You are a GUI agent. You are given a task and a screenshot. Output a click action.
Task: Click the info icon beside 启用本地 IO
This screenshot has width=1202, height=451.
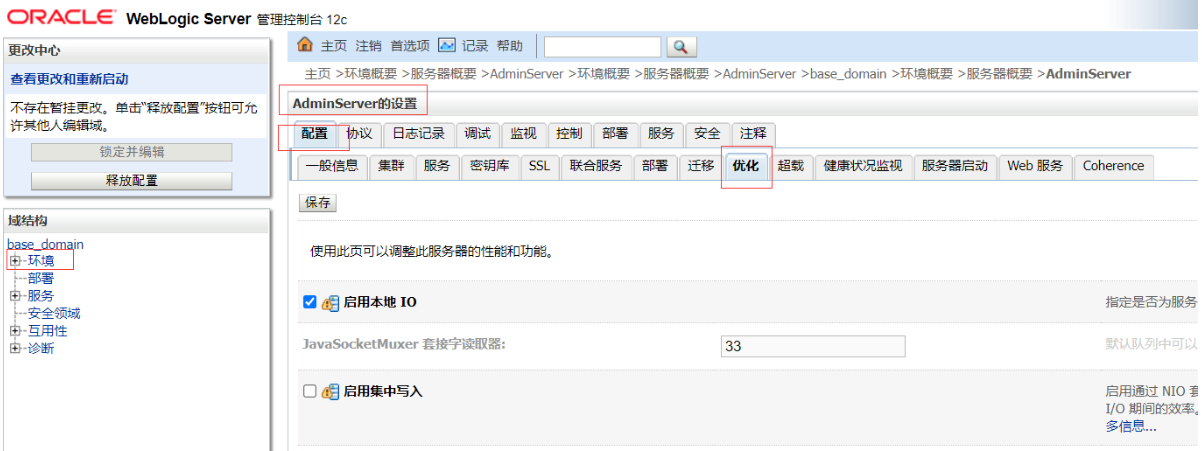pyautogui.click(x=330, y=303)
